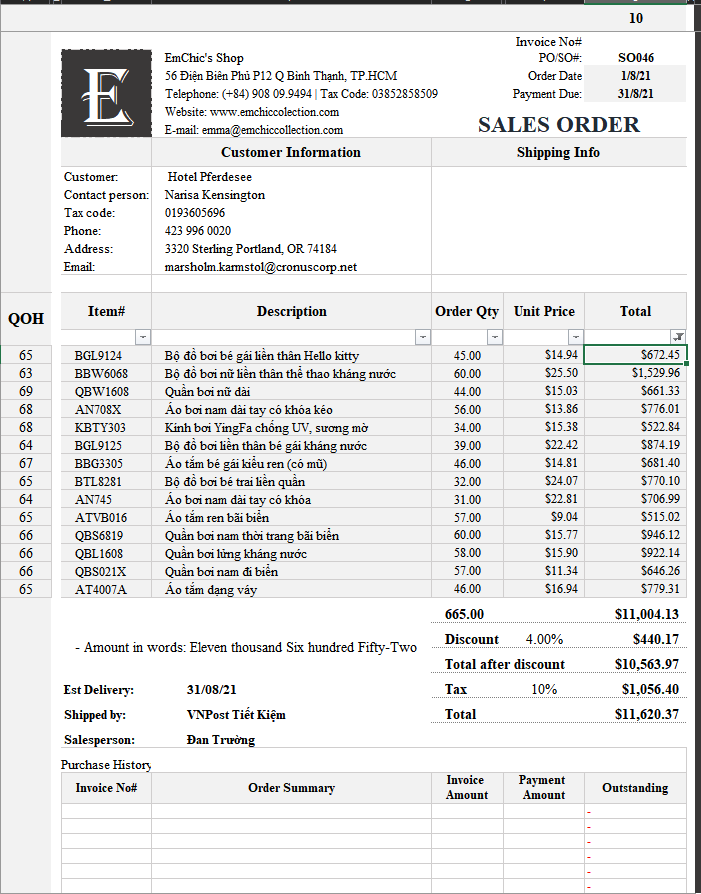Viewport: 701px width, 894px height.
Task: Open the Description column filter dropdown
Action: [422, 337]
